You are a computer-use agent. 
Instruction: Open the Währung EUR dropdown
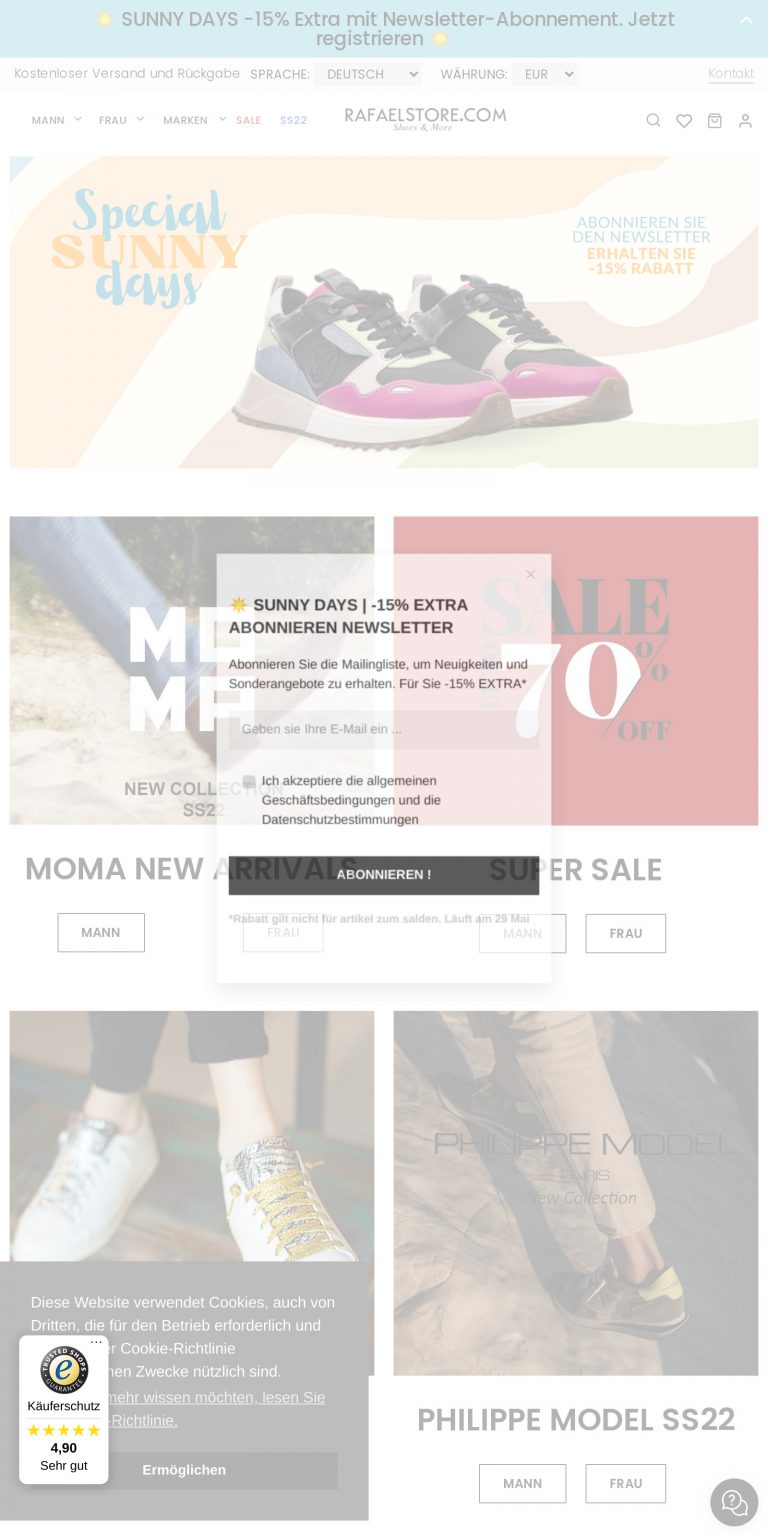pos(544,74)
